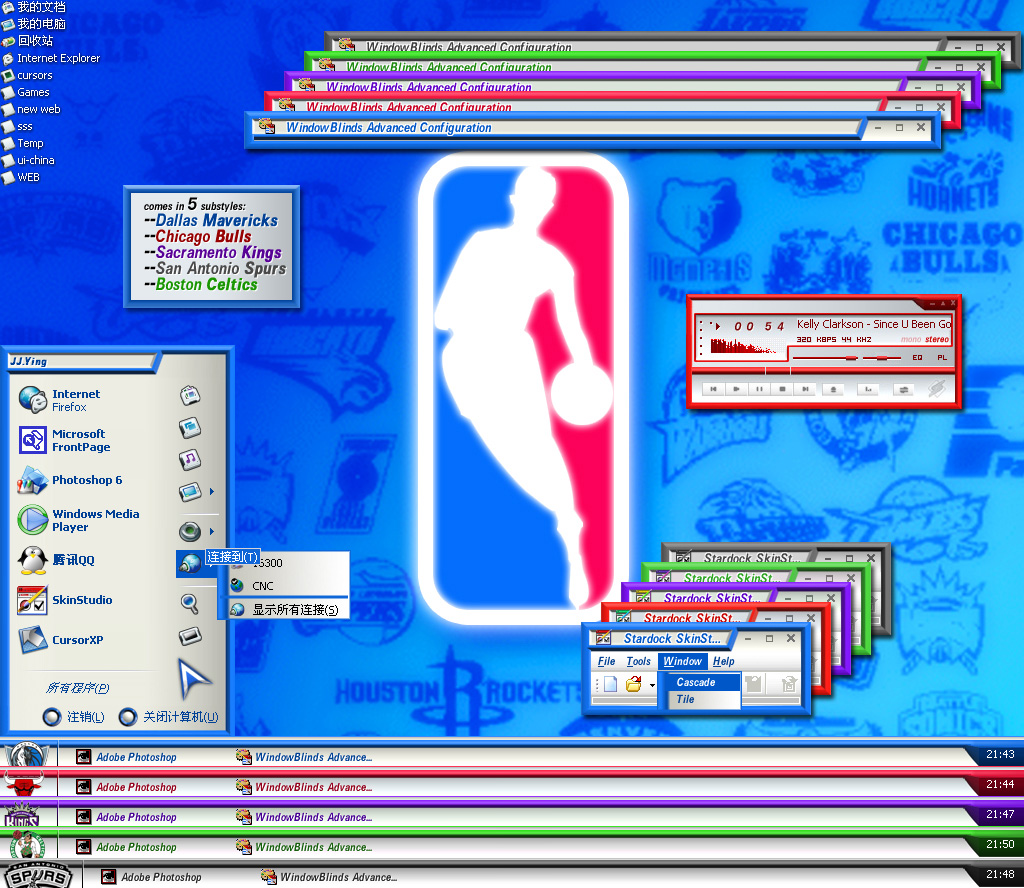Click the magnifier search icon in start menu
This screenshot has height=888, width=1024.
[x=189, y=603]
